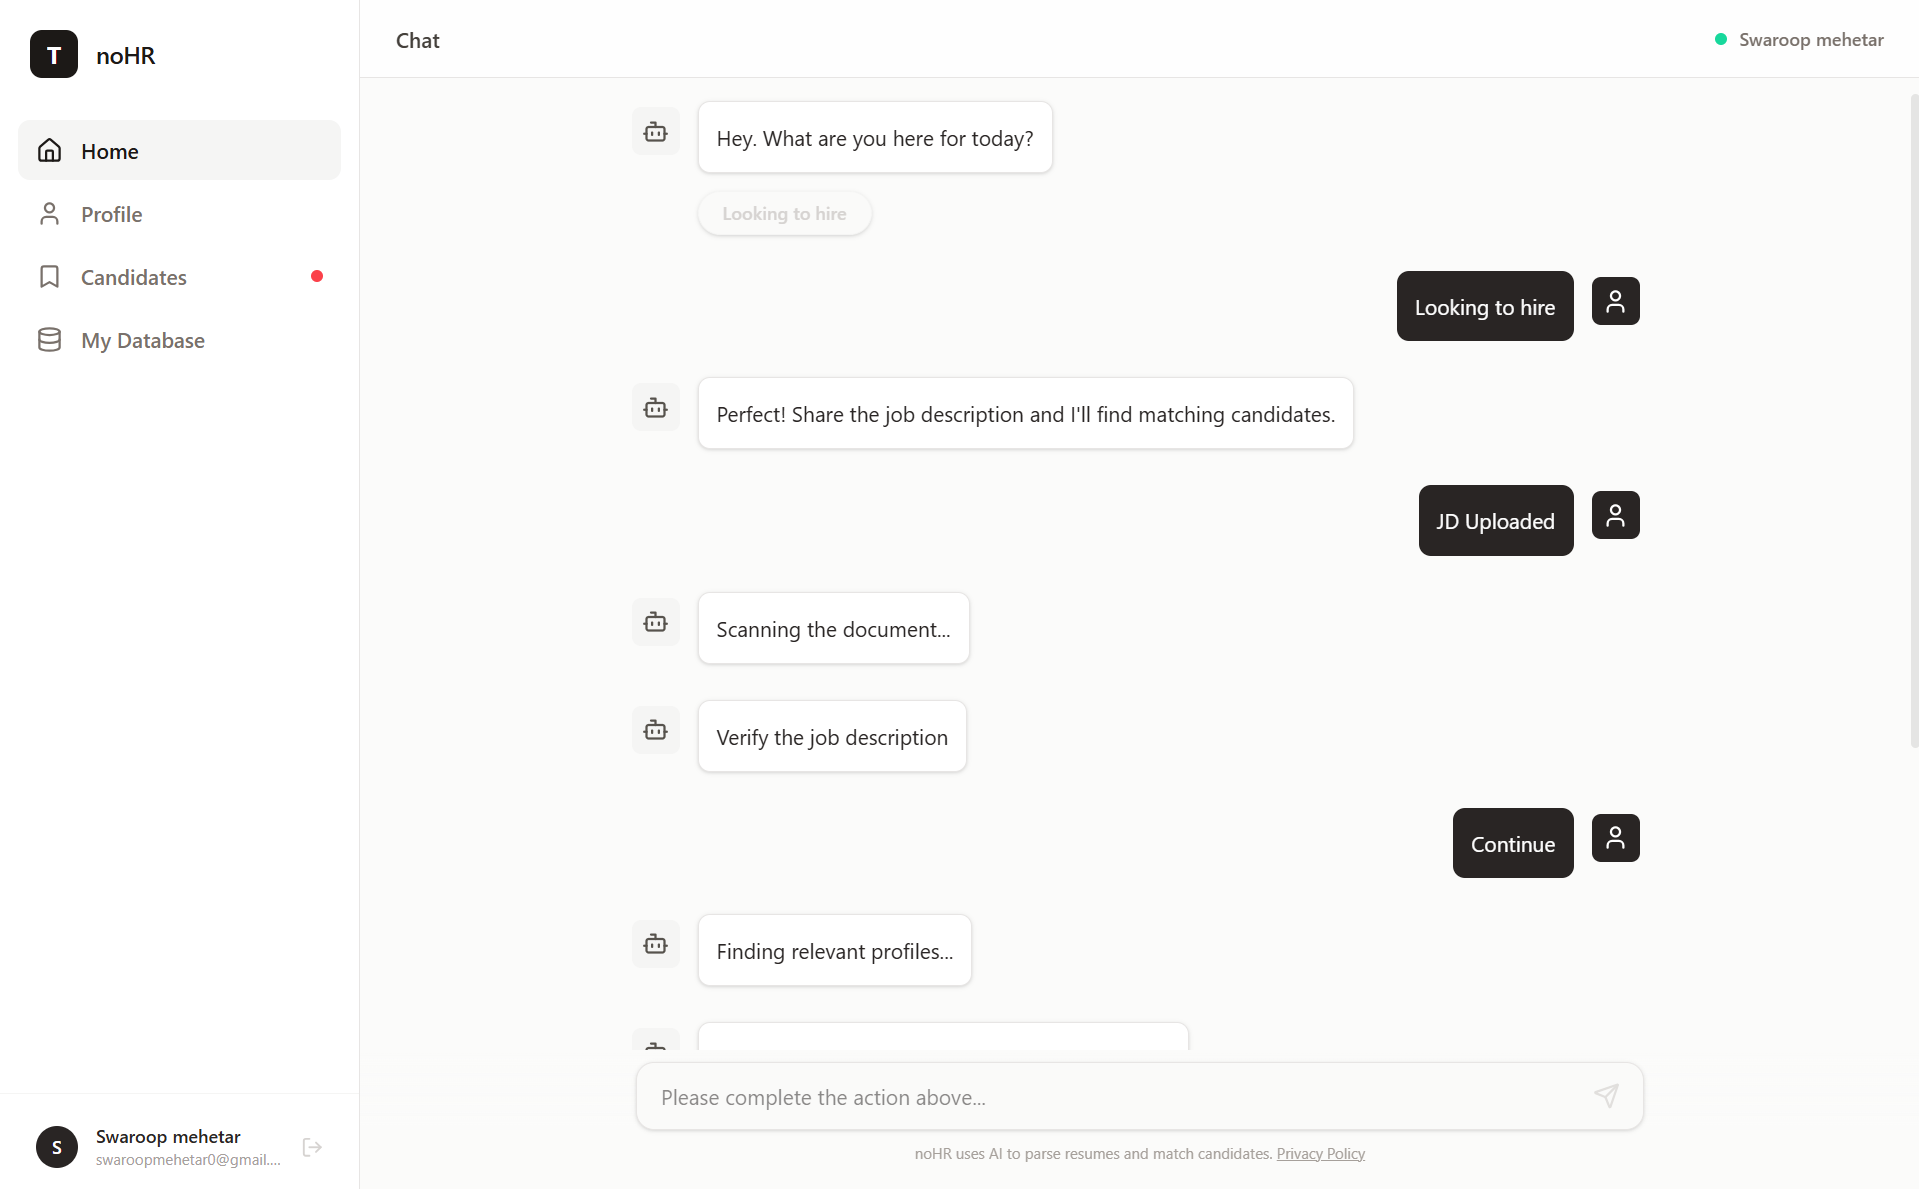The height and width of the screenshot is (1189, 1919).
Task: Select Candidates from the sidebar menu
Action: [133, 276]
